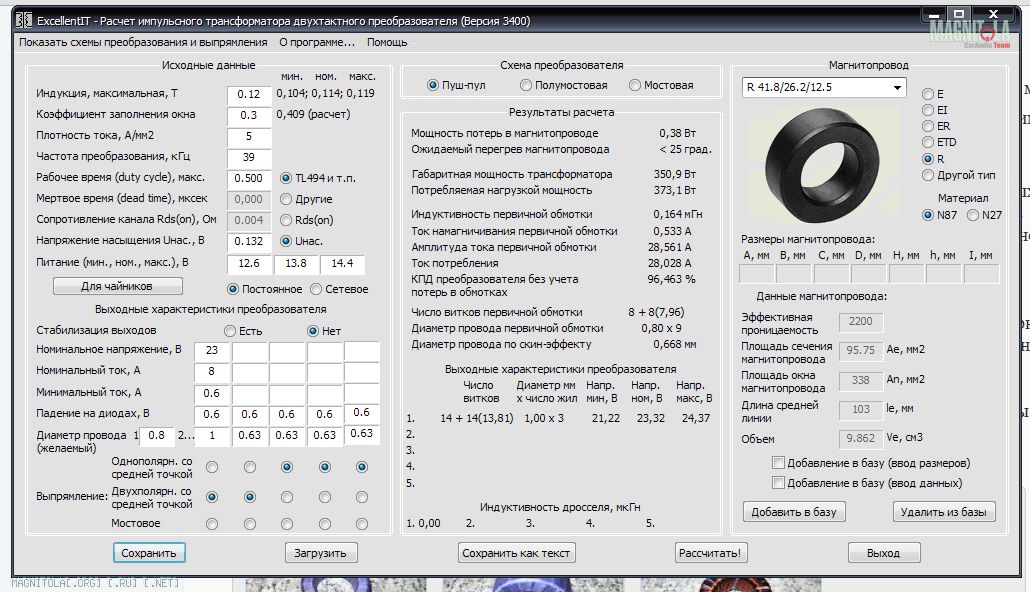Click the 'H, мм' core size field
Screen dimensions: 1030x592
907,273
